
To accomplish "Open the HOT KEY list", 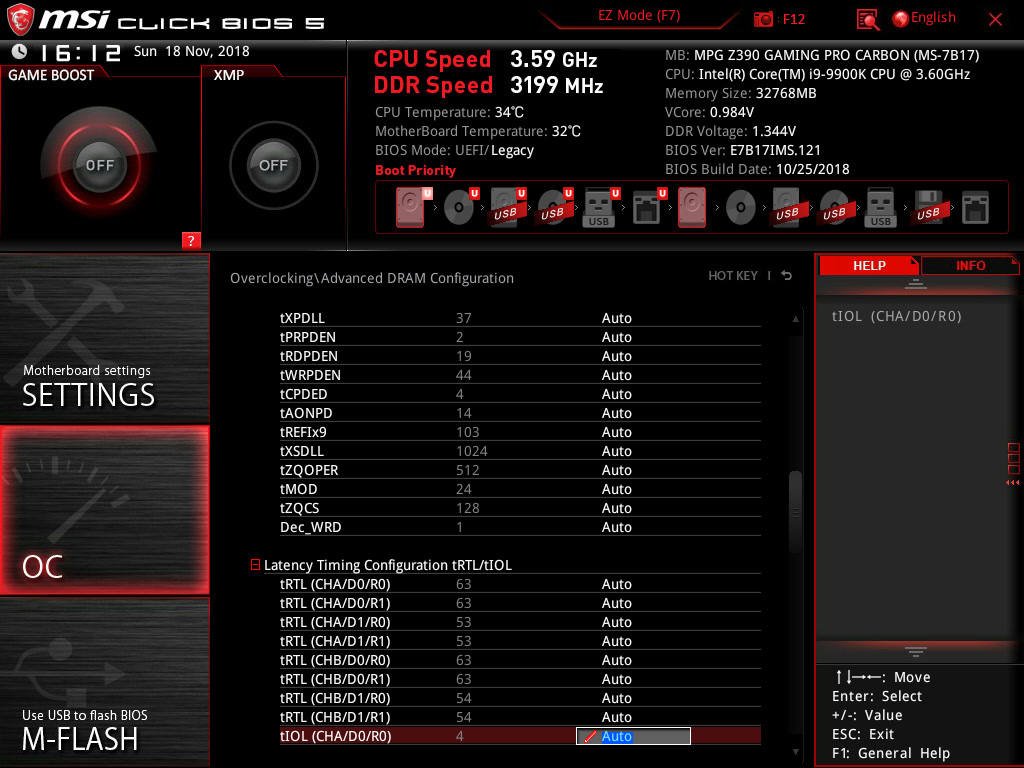I will tap(733, 276).
